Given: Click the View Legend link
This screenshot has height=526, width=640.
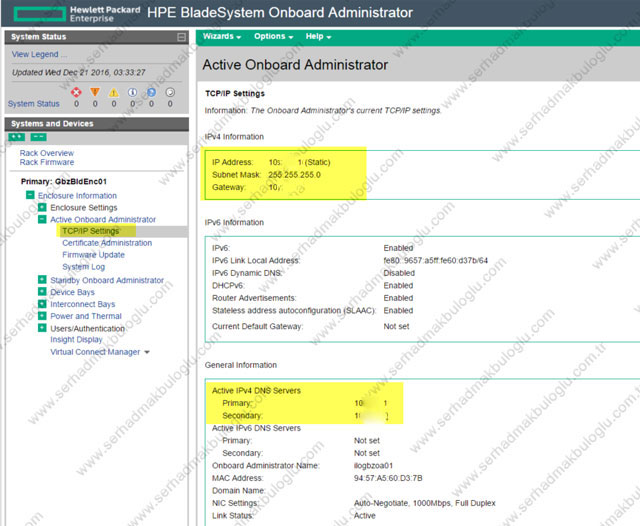Looking at the screenshot, I should 36,55.
